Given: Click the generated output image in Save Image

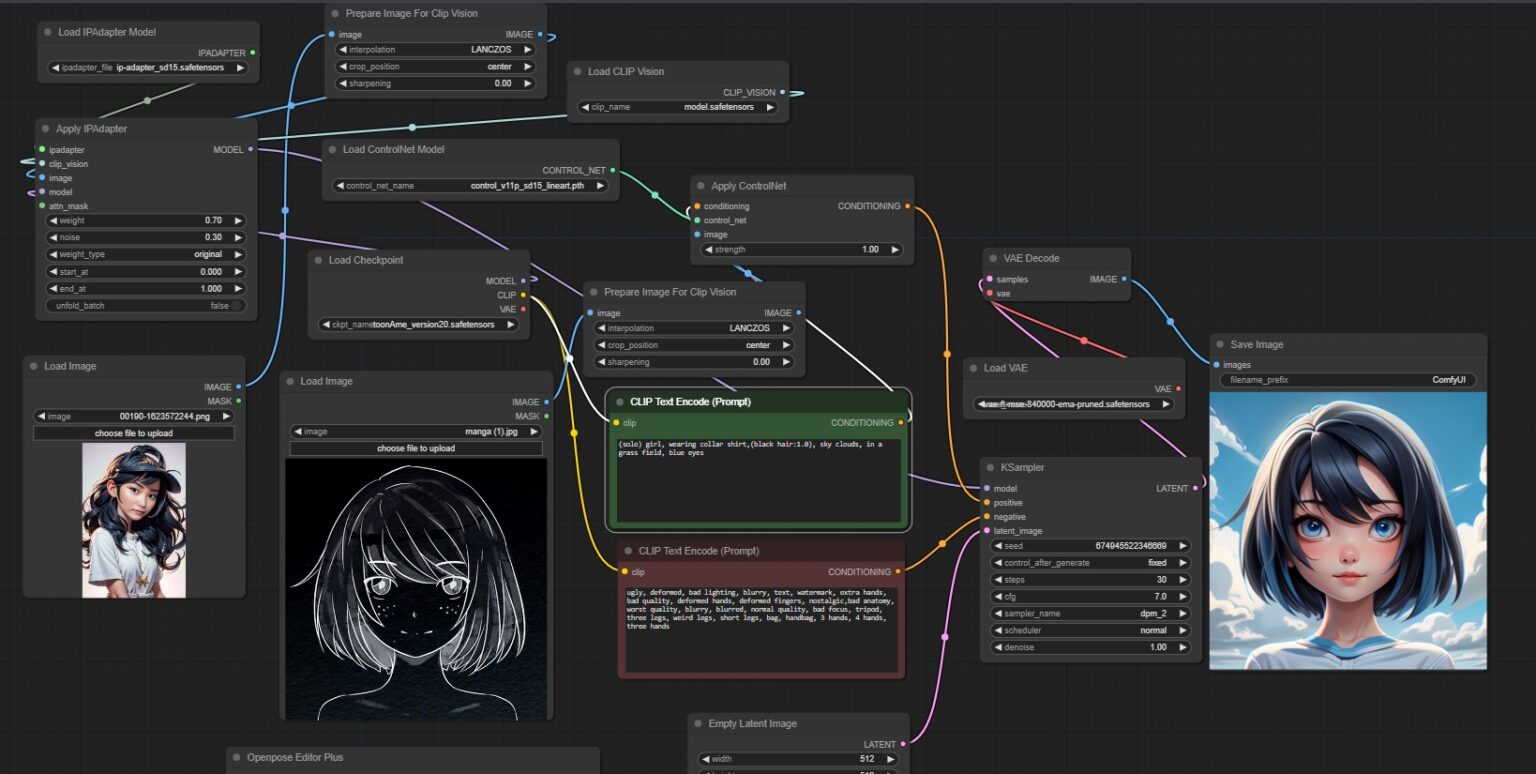Looking at the screenshot, I should [1348, 531].
